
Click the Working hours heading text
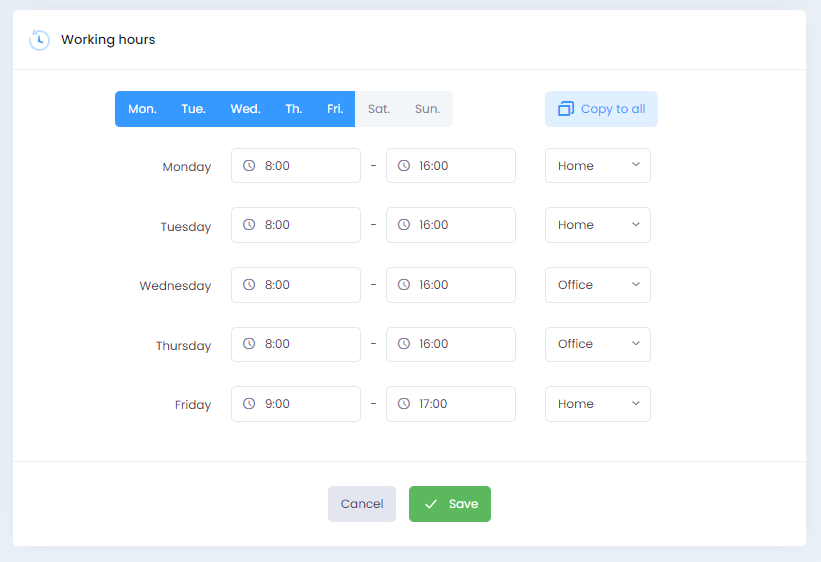(108, 40)
